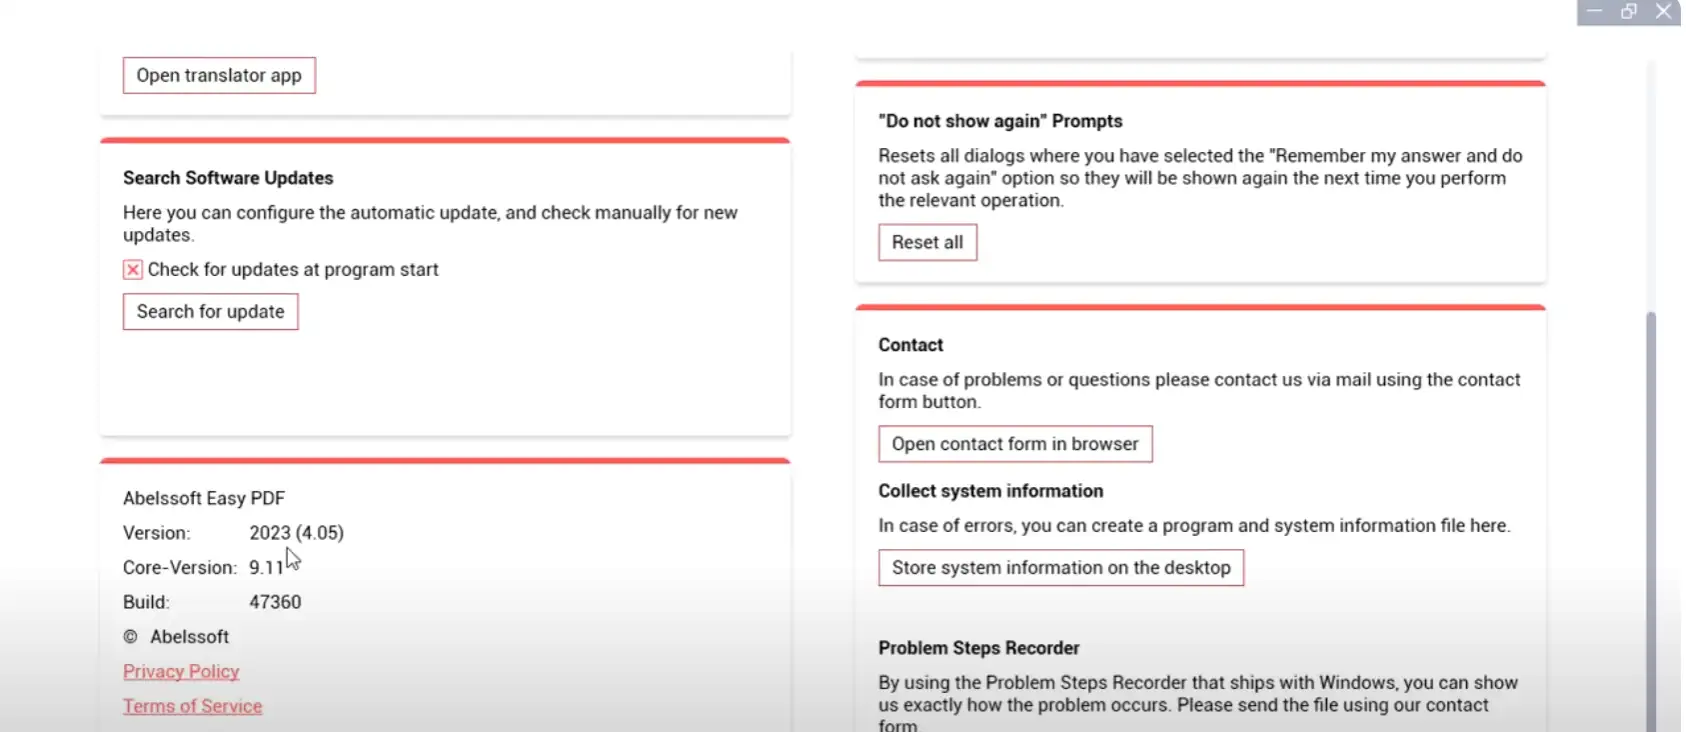The height and width of the screenshot is (732, 1686).
Task: Click the build number 47360
Action: tap(275, 602)
